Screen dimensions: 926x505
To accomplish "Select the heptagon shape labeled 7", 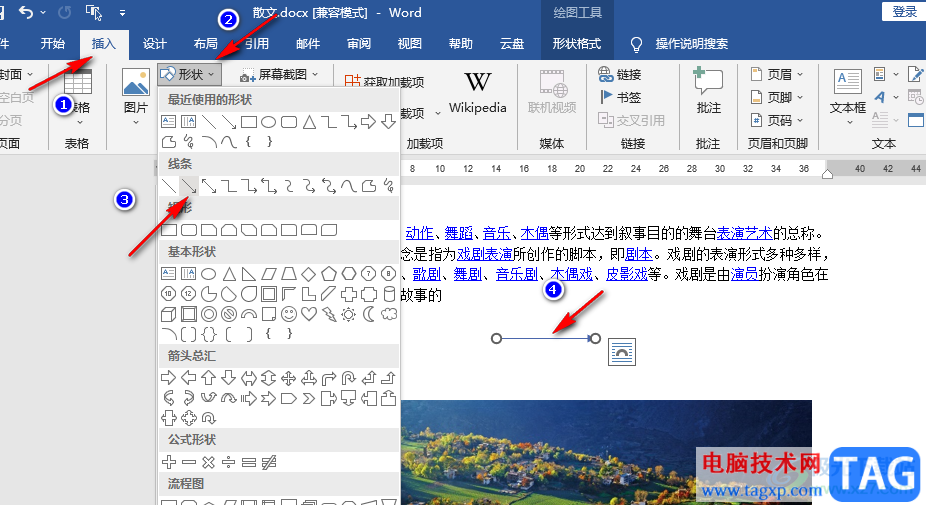I will [x=369, y=273].
